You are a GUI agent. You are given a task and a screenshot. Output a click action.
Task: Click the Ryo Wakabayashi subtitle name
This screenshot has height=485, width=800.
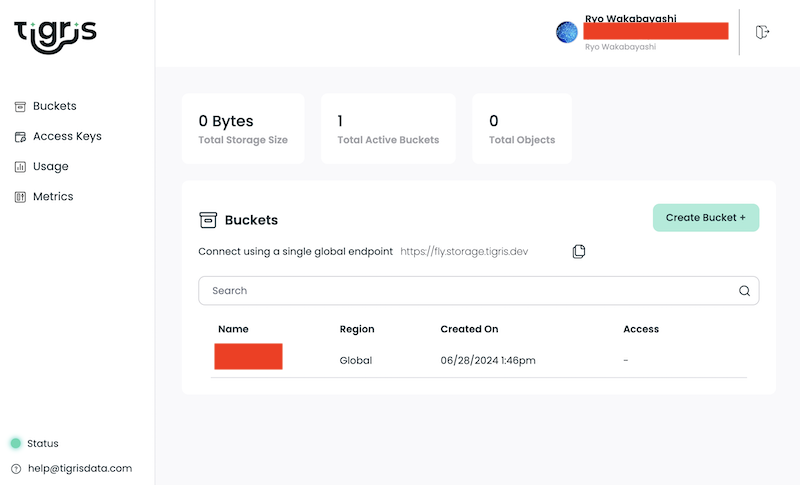(x=620, y=47)
